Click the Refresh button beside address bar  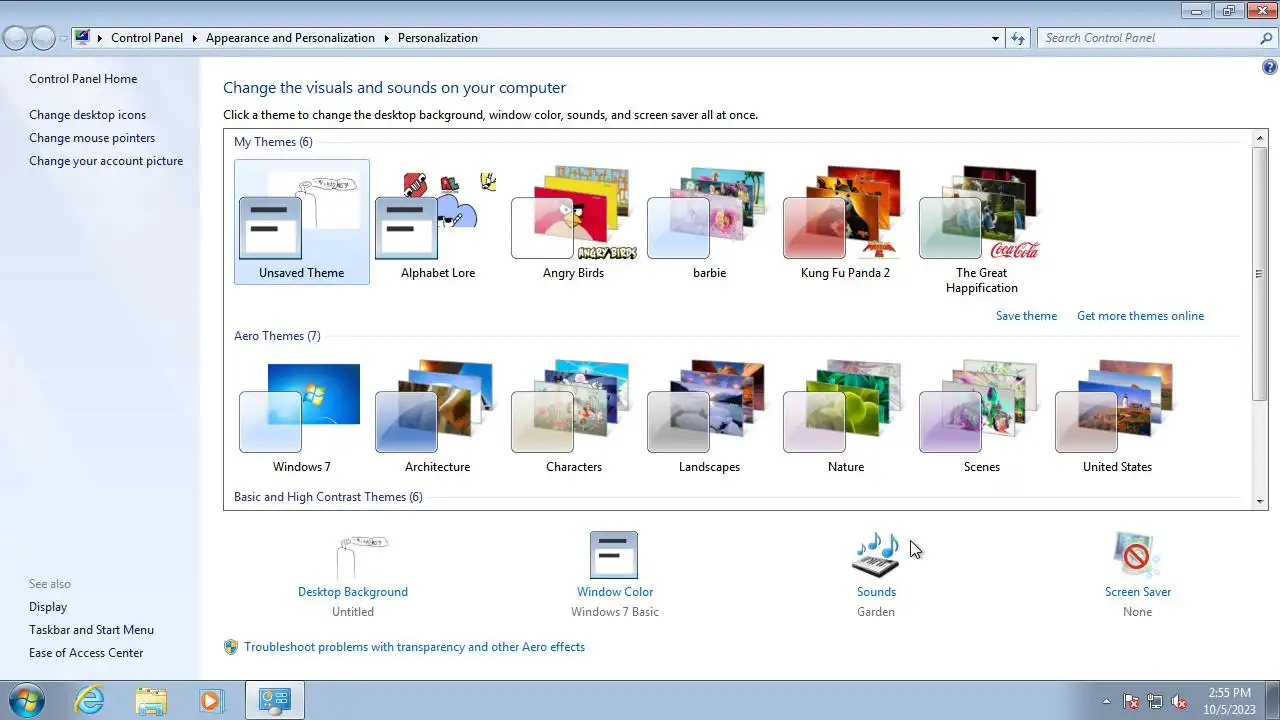click(x=1018, y=38)
